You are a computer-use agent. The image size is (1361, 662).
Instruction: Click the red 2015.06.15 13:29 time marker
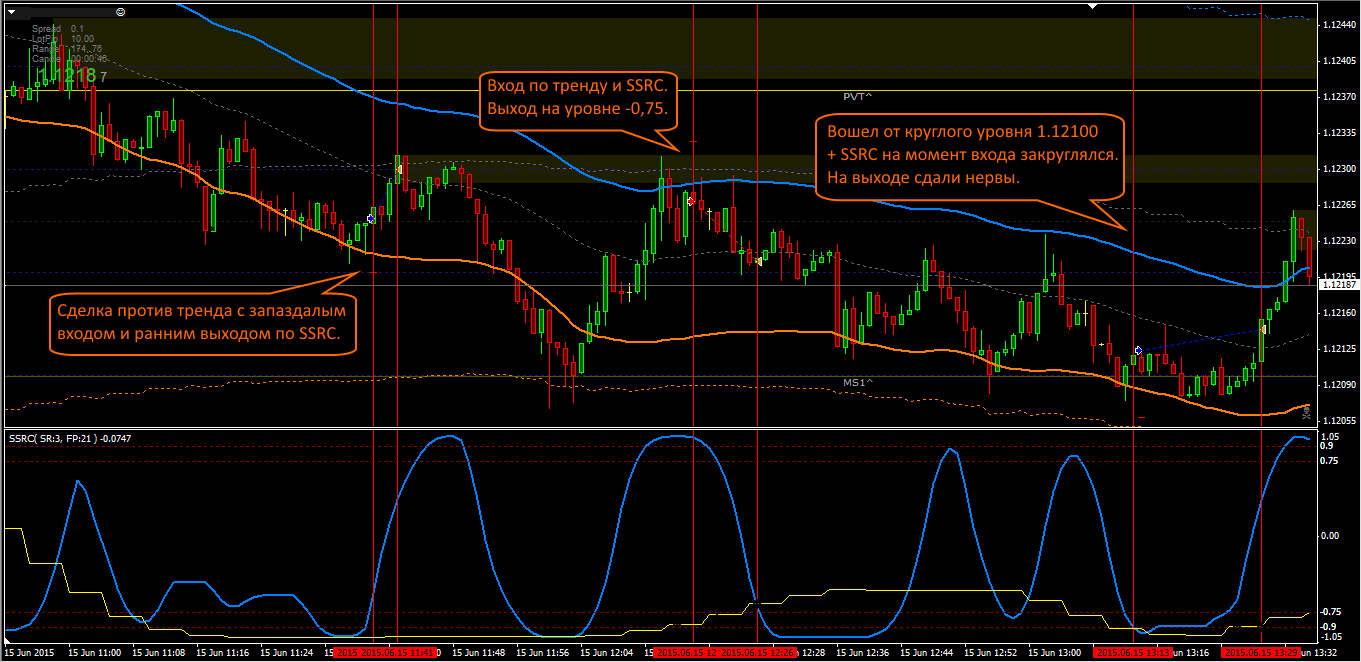click(x=1262, y=652)
